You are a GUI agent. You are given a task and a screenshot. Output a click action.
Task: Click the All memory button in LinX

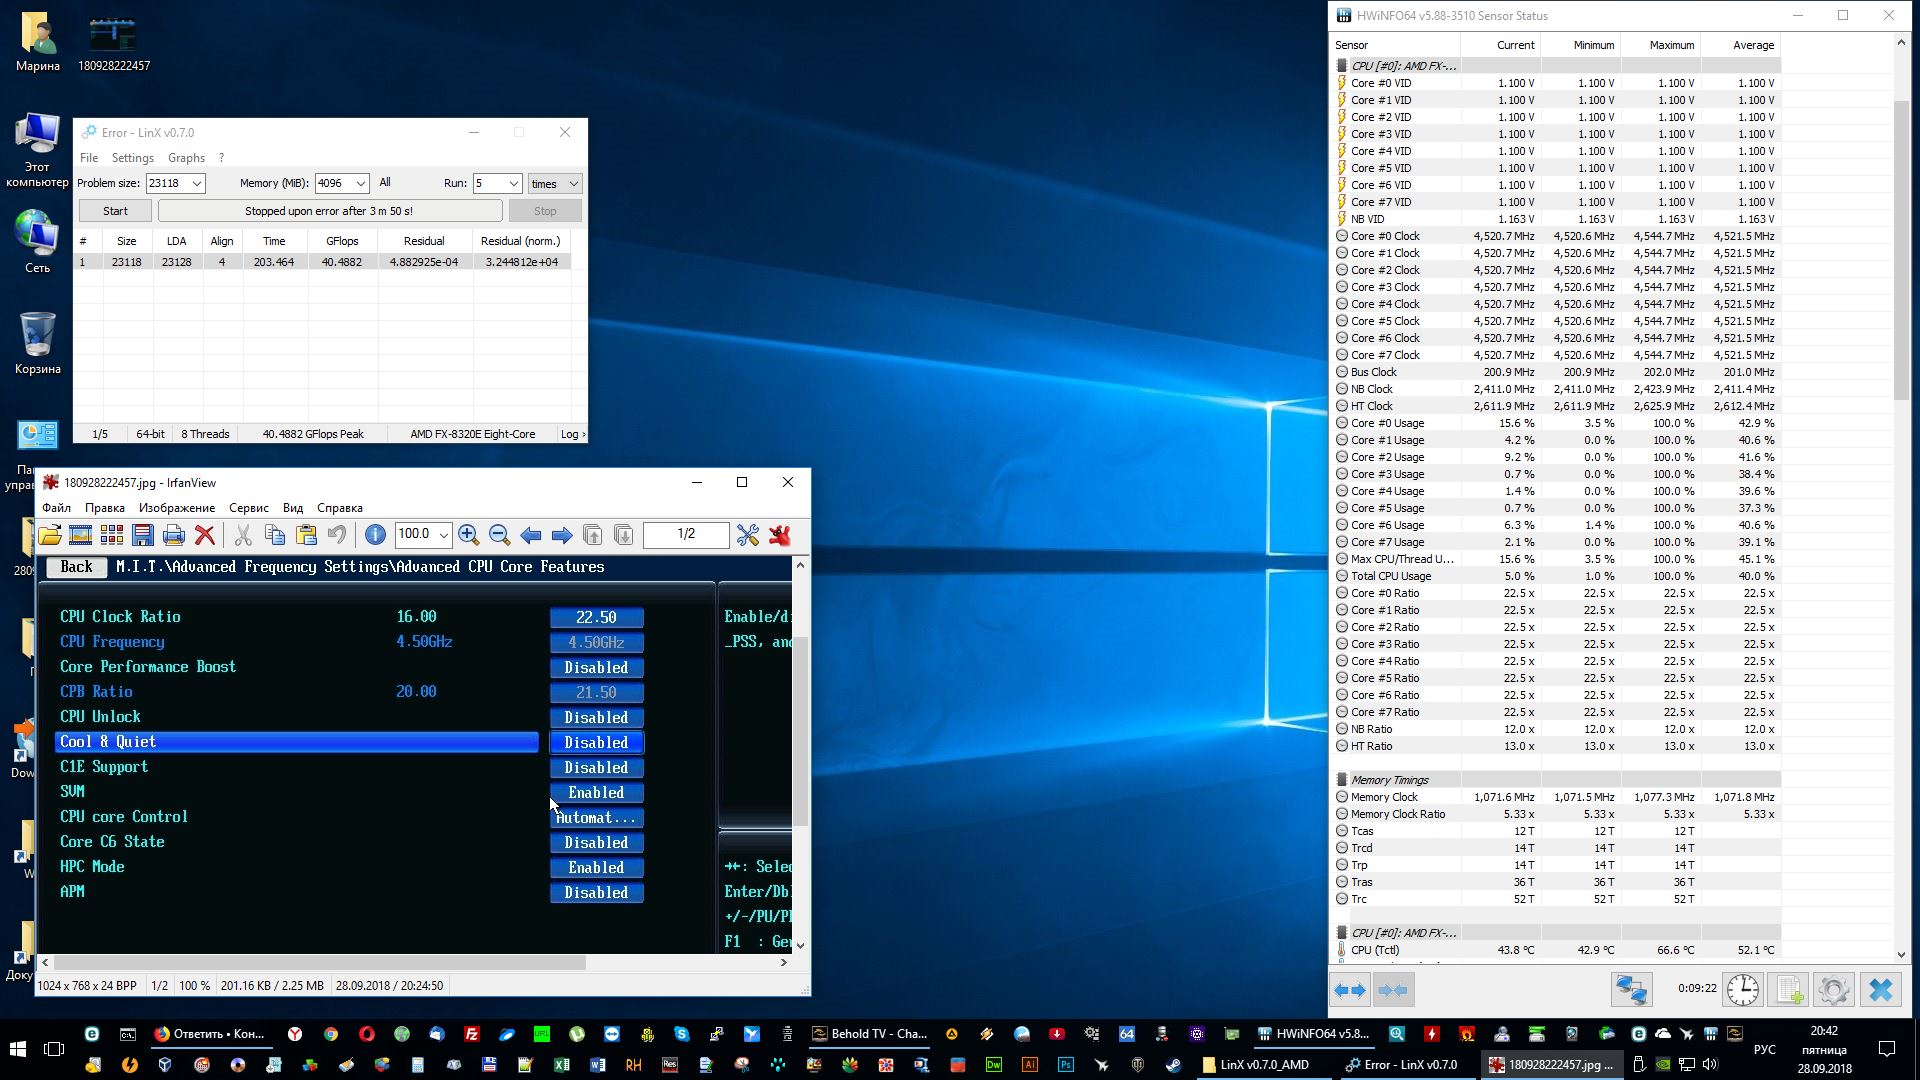[x=385, y=183]
